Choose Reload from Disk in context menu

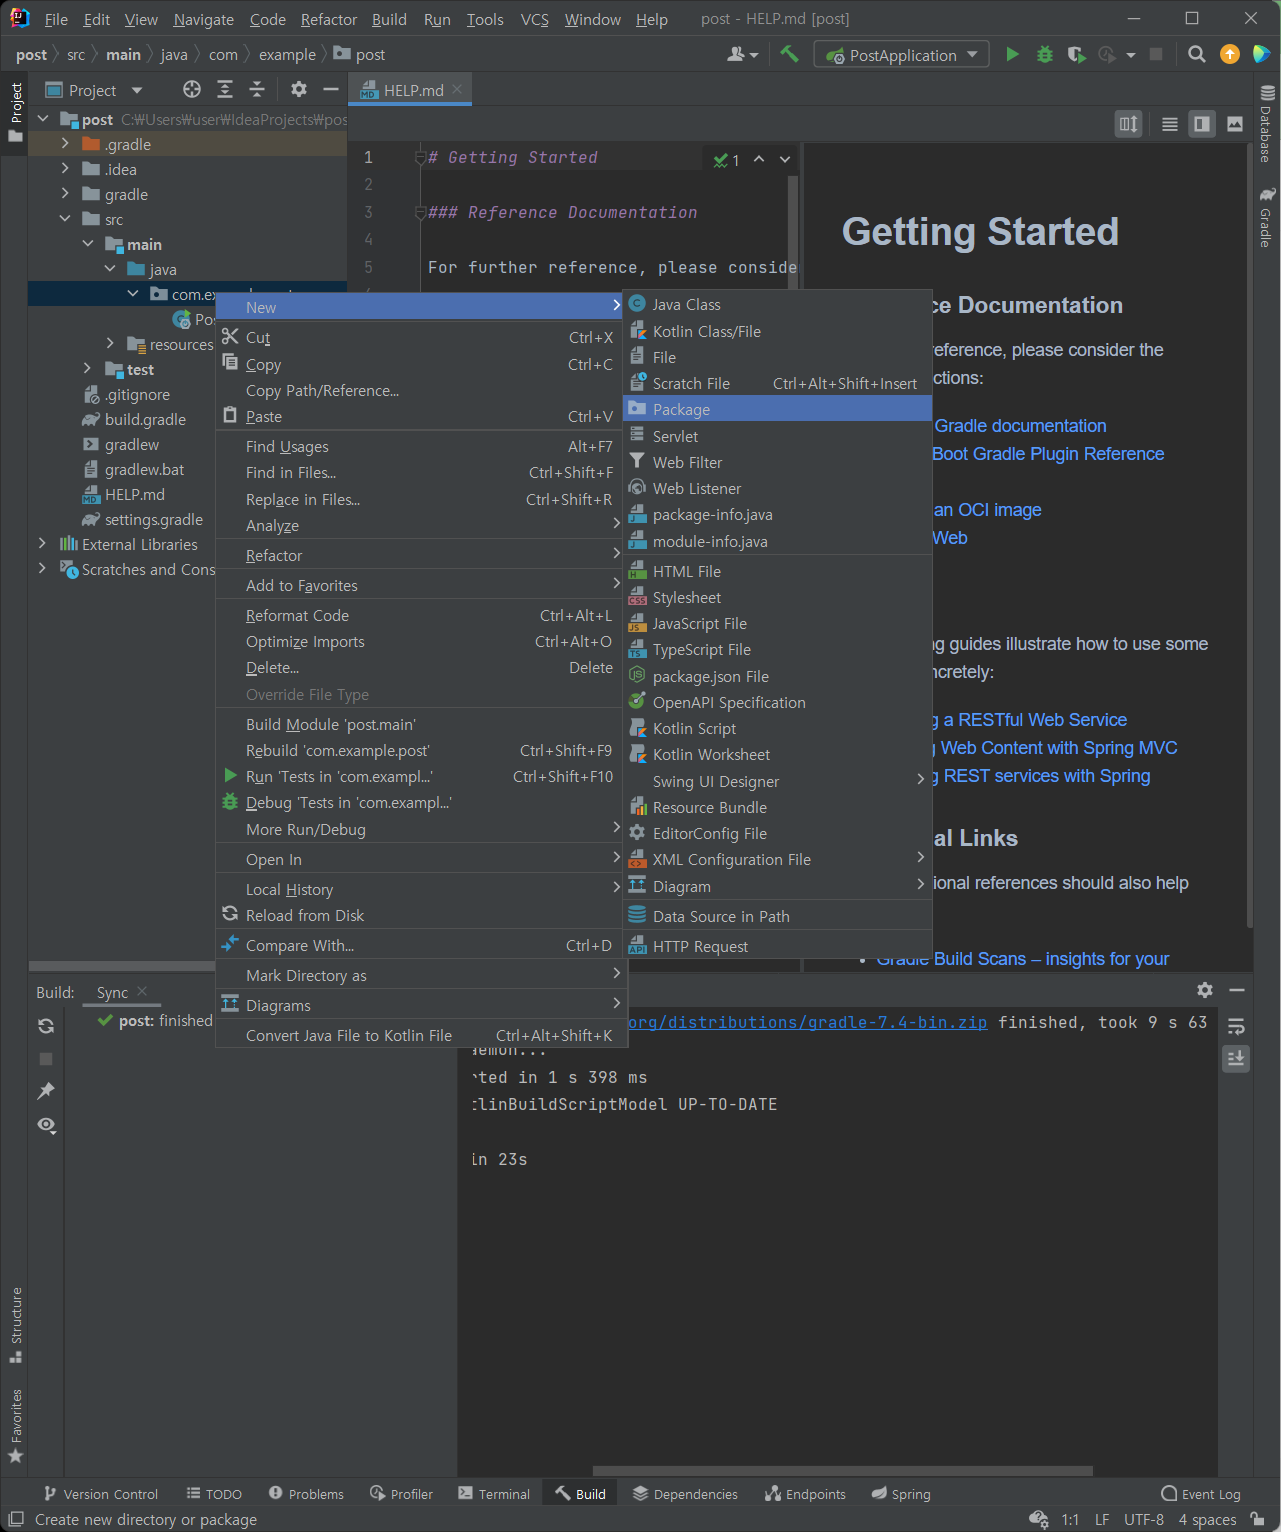(419, 915)
